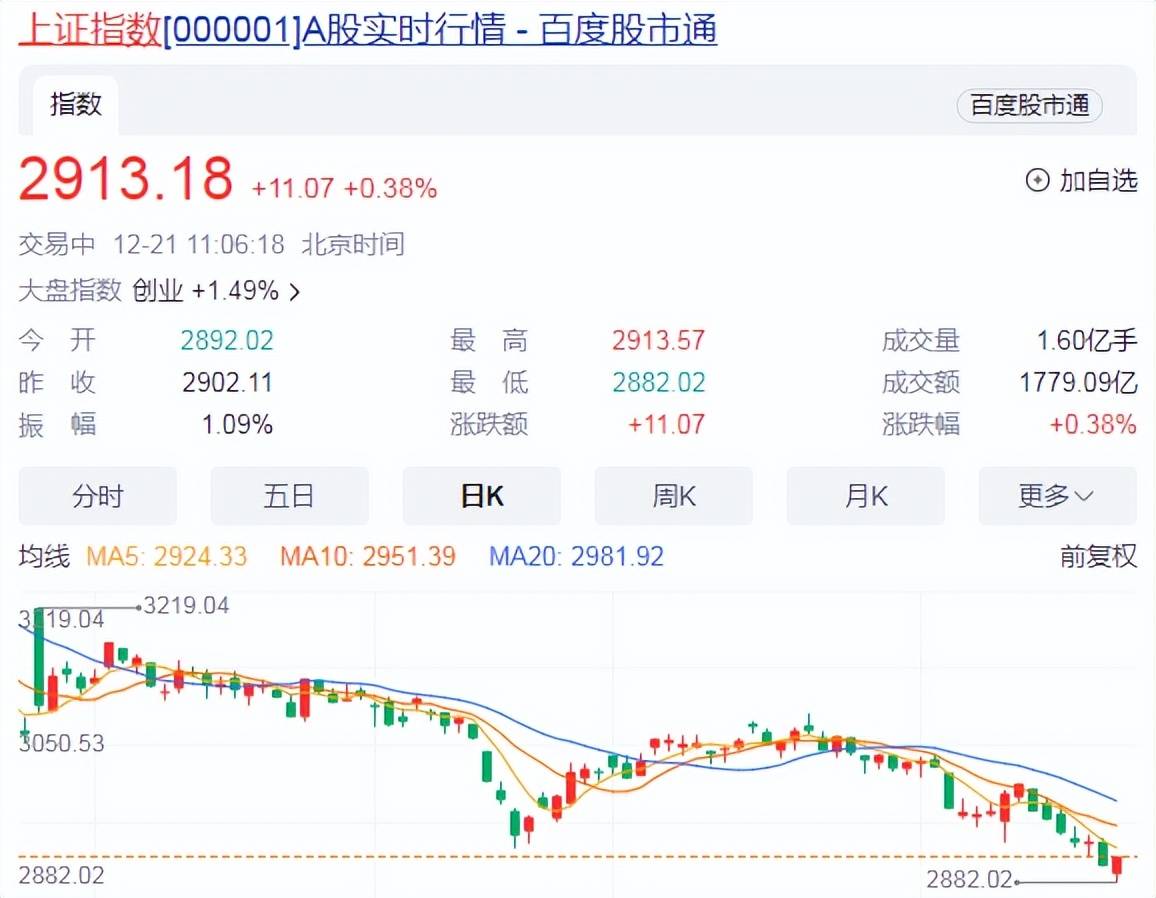
Task: Click the MA5: 2924.33 label
Action: tap(167, 556)
